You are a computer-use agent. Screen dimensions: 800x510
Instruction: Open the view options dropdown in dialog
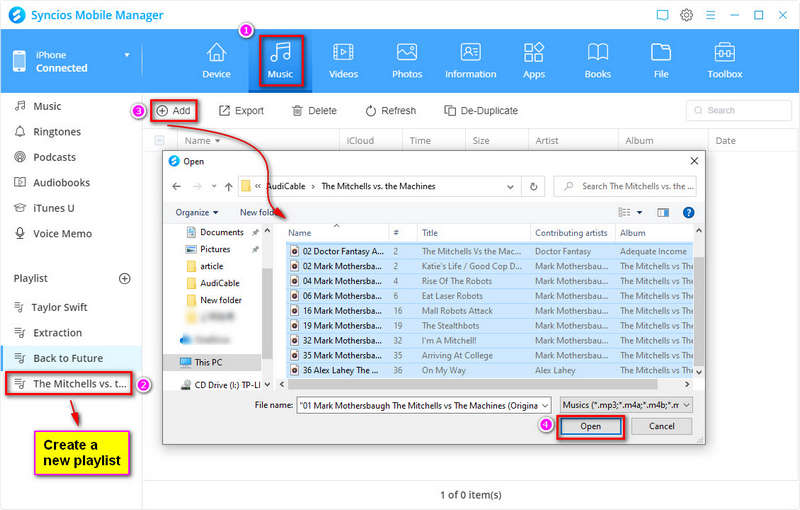639,213
